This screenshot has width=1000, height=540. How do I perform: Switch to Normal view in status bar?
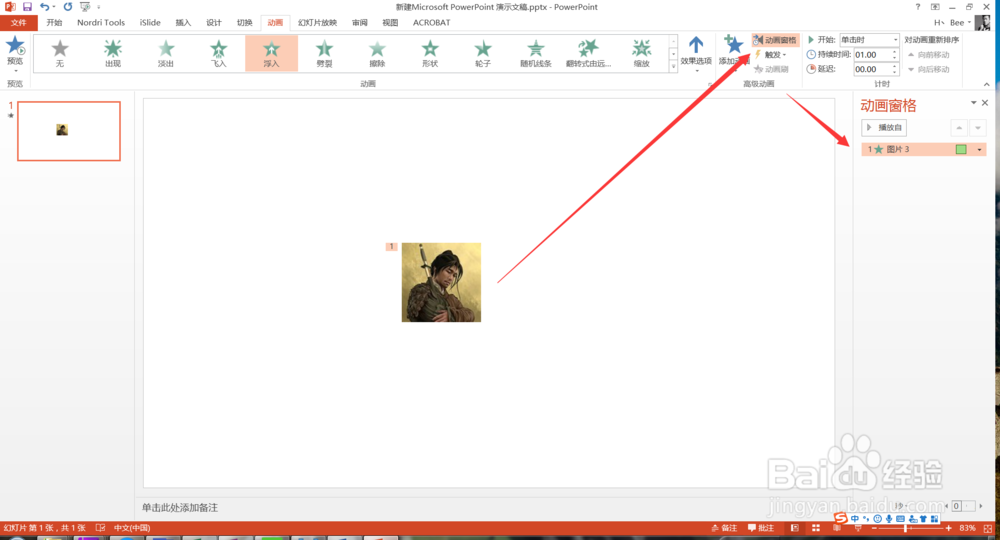795,528
